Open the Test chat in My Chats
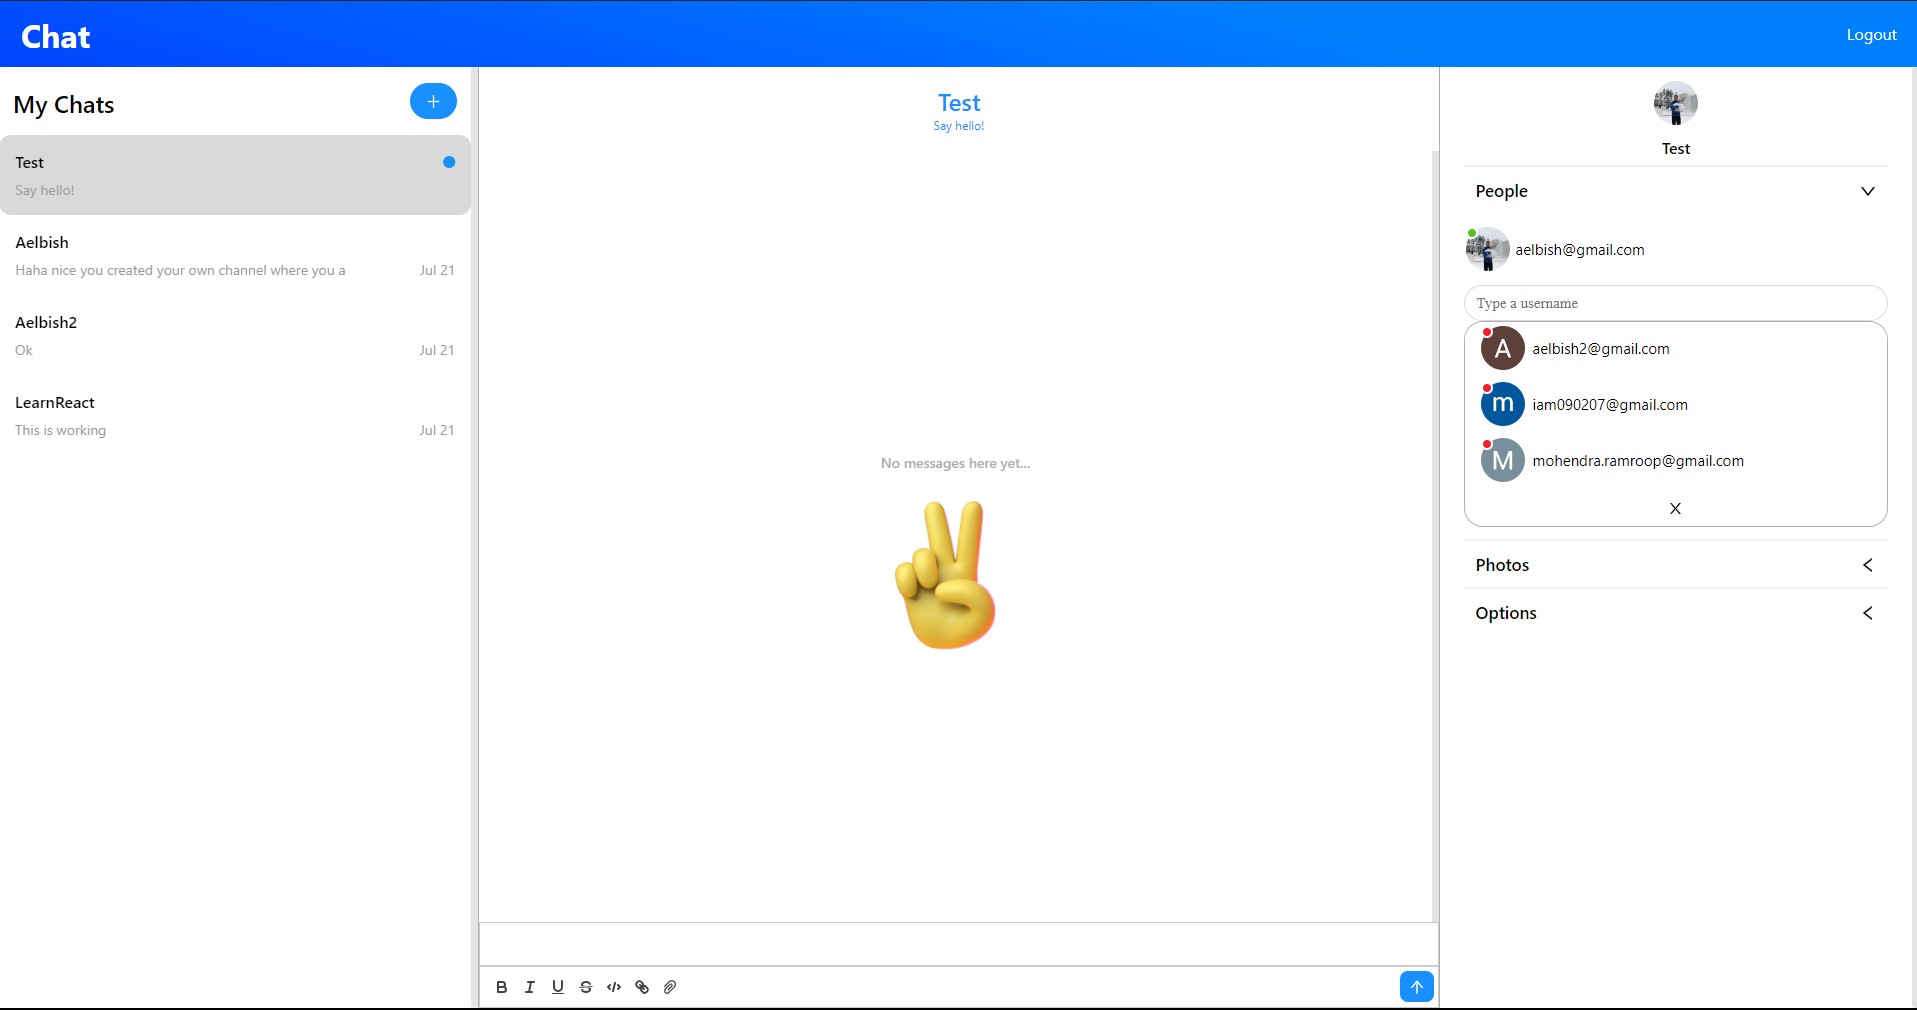This screenshot has width=1917, height=1010. click(x=235, y=175)
